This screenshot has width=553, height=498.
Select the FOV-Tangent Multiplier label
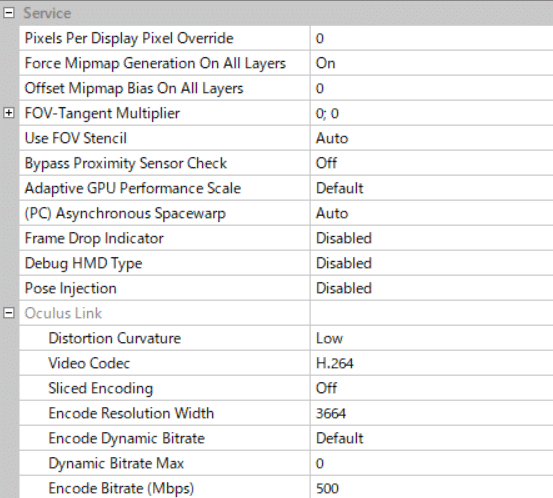102,114
